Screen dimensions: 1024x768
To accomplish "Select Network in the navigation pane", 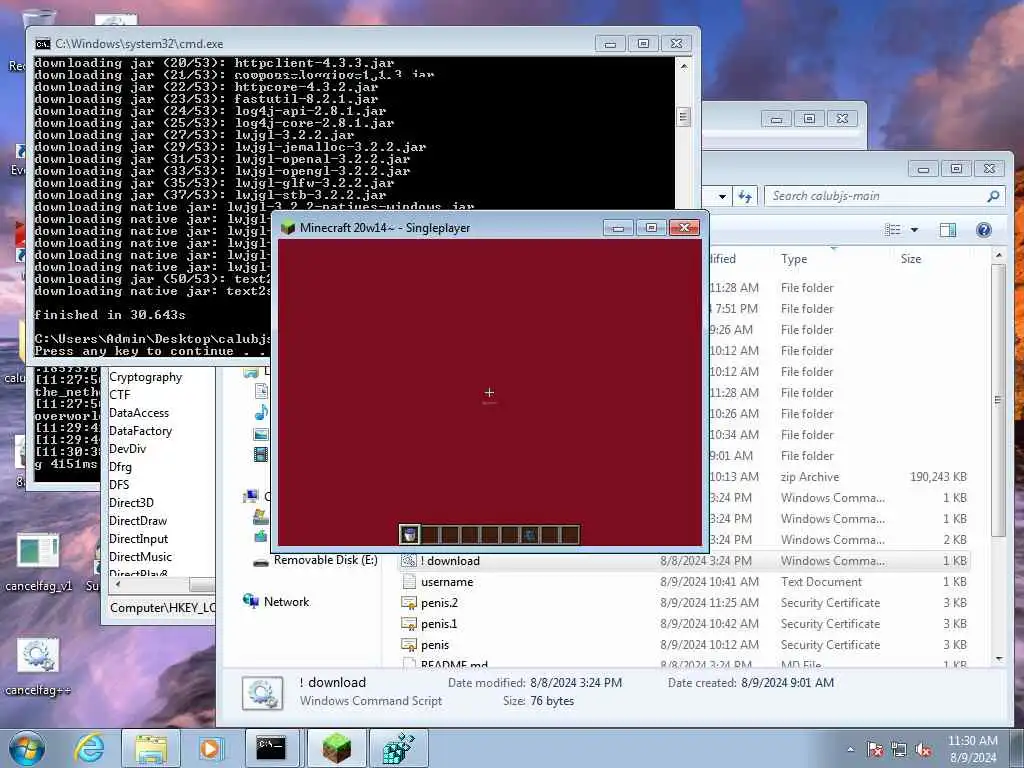I will [x=286, y=601].
